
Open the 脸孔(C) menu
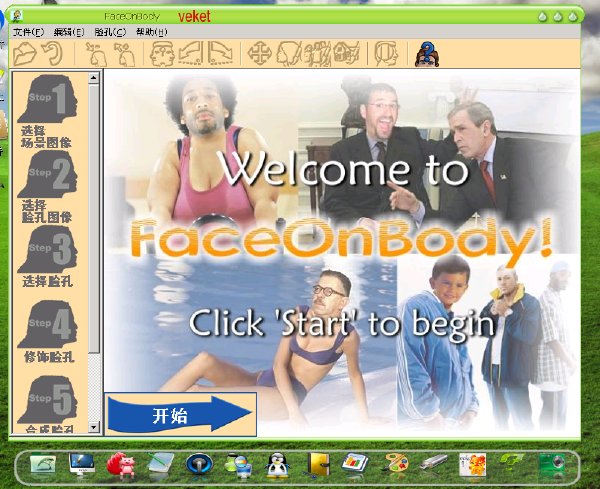110,32
